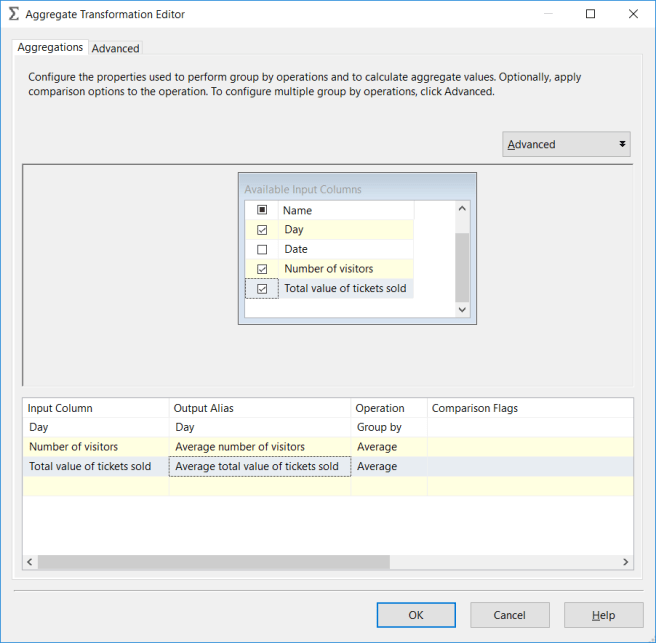This screenshot has height=643, width=656.
Task: Open the Group by operation cell
Action: click(x=389, y=427)
